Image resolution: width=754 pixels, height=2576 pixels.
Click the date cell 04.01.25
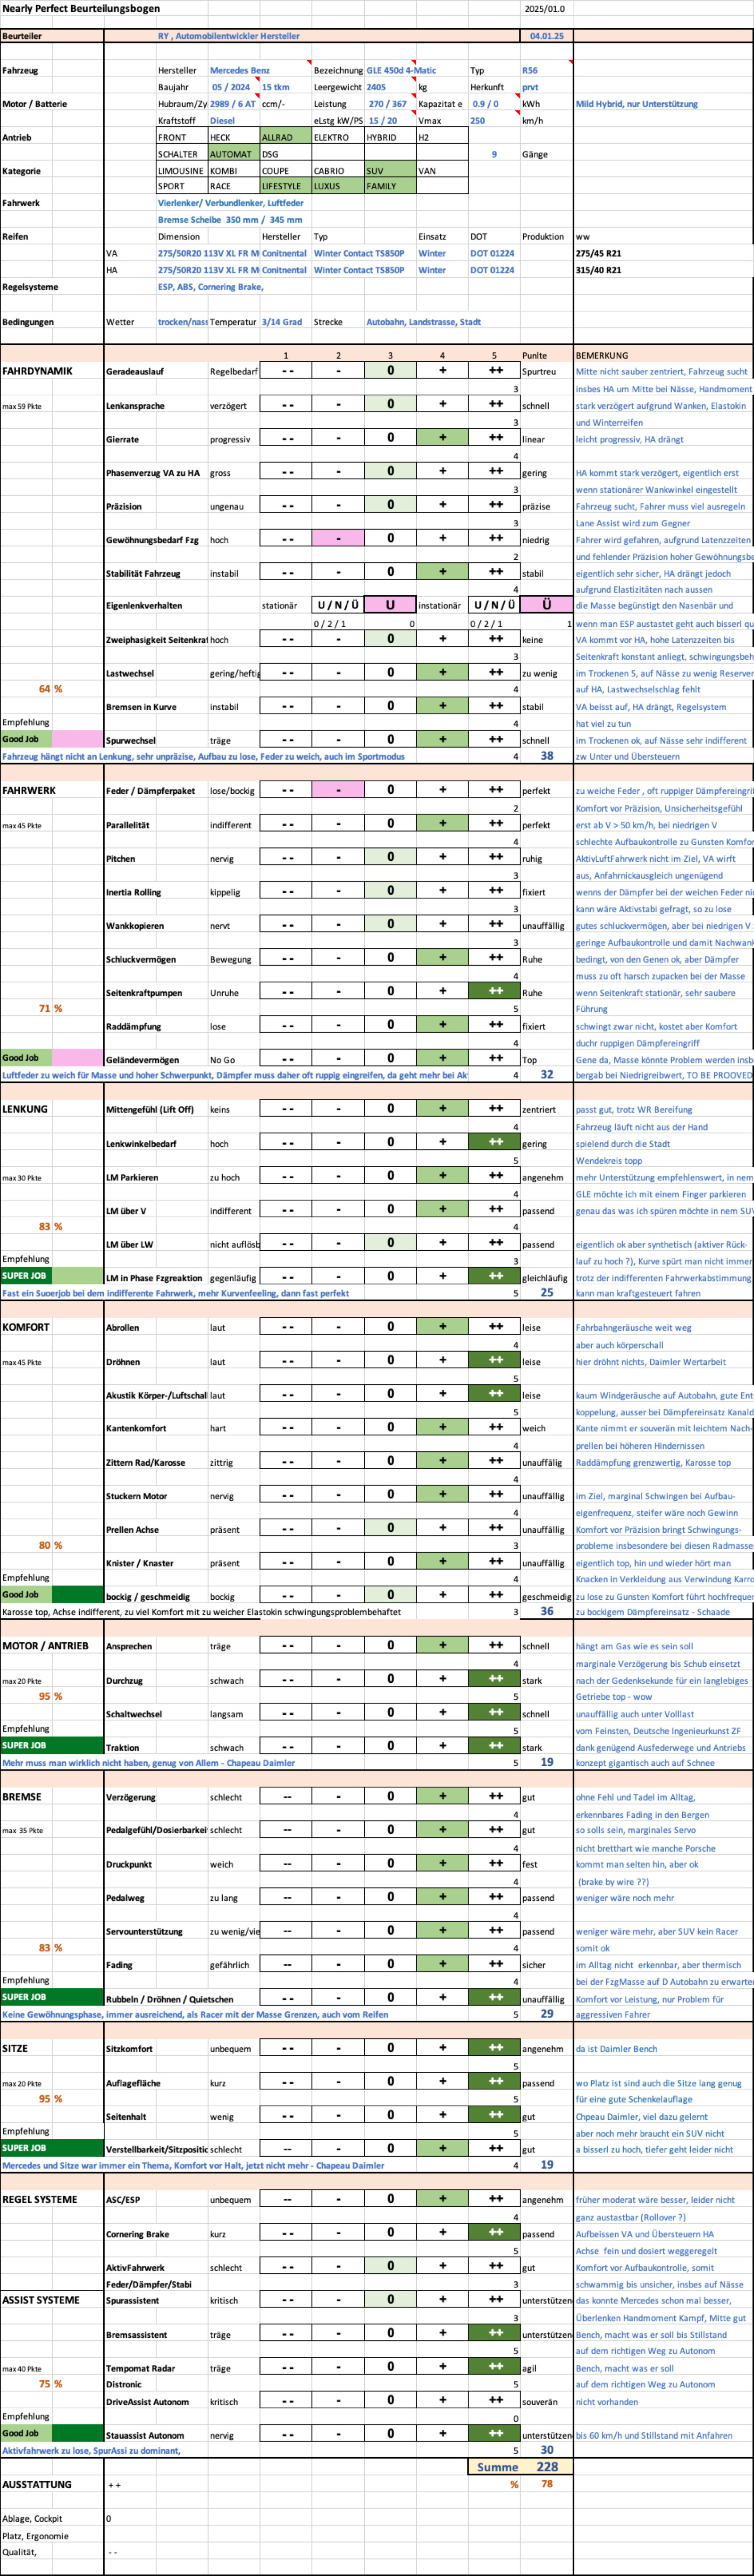coord(546,36)
